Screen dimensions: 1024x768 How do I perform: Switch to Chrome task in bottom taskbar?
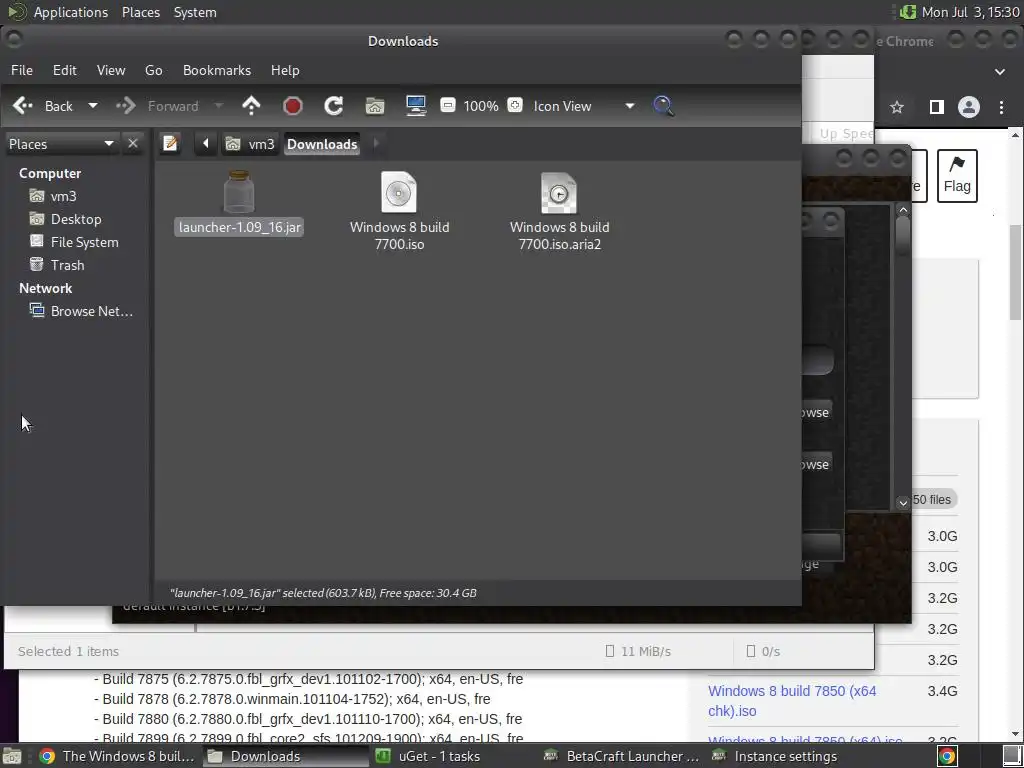tap(116, 756)
